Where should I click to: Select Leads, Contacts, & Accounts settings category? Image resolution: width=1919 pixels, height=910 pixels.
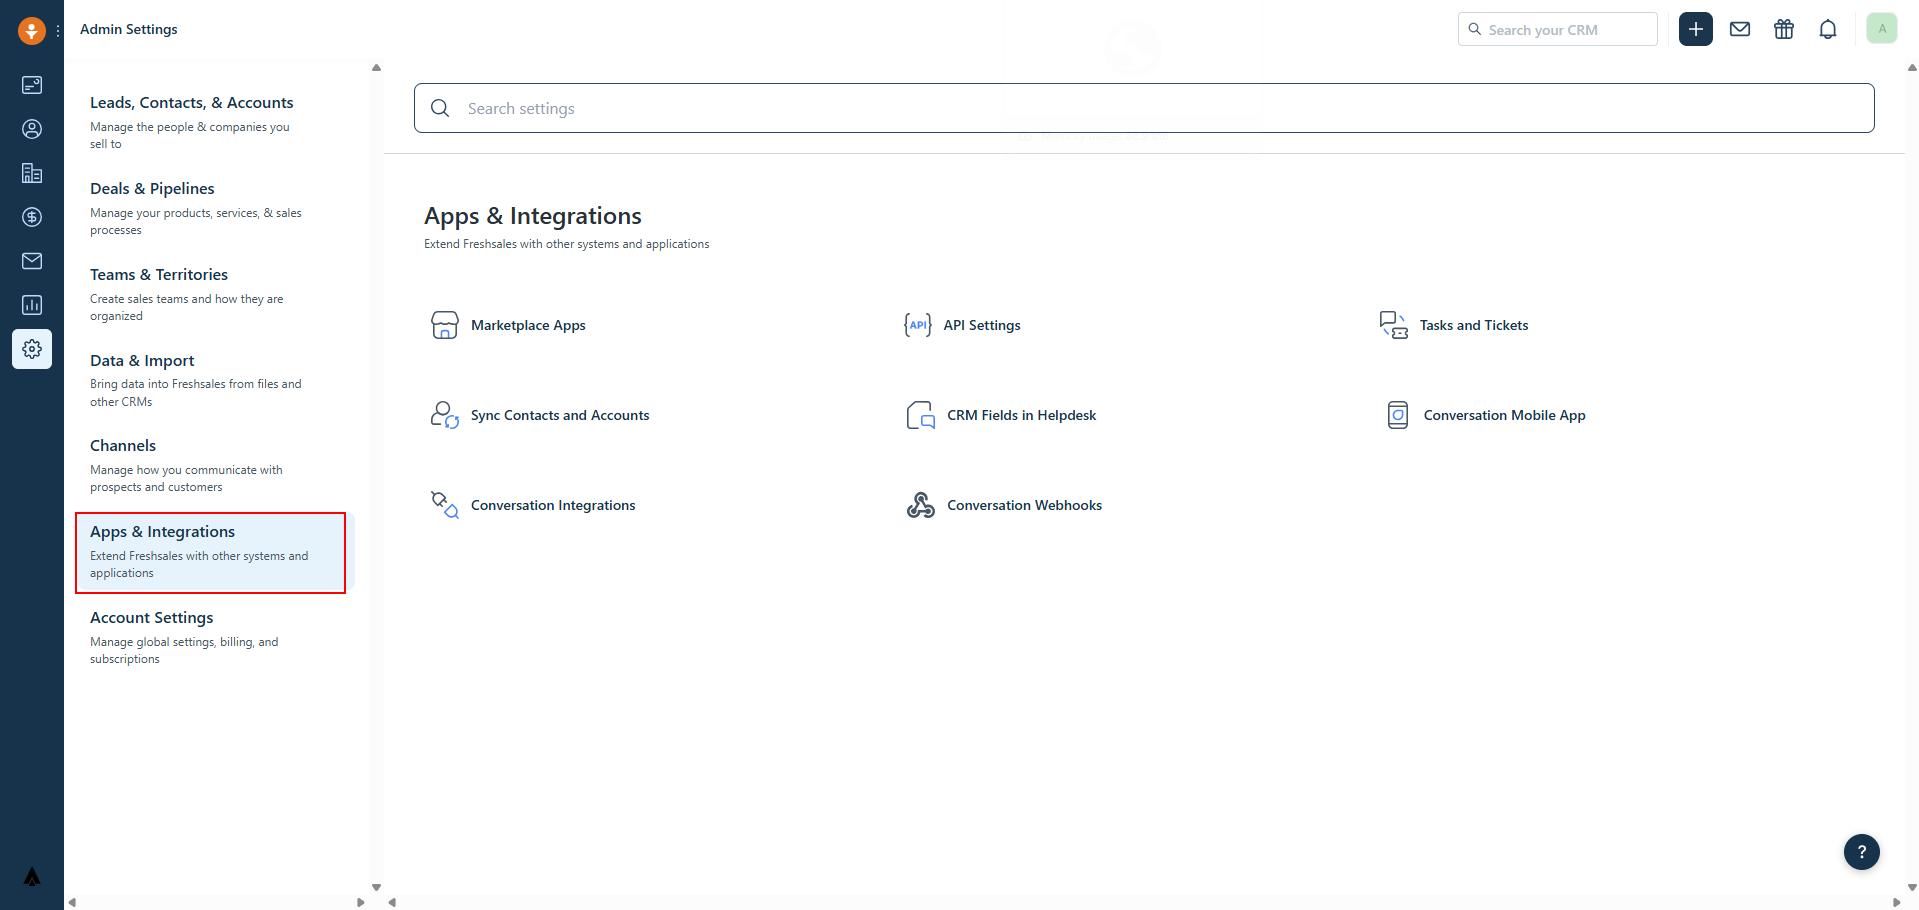(210, 122)
